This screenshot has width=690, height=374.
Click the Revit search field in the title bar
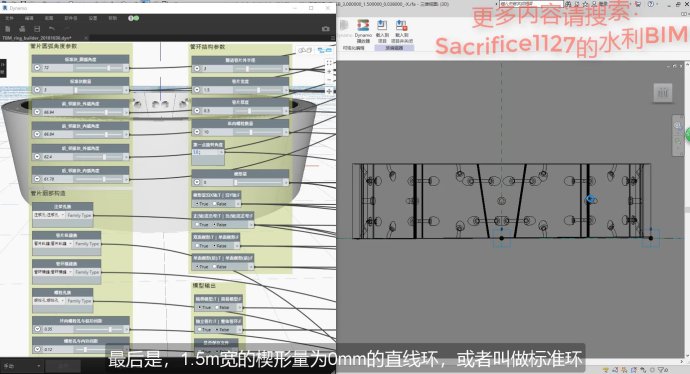coord(531,4)
